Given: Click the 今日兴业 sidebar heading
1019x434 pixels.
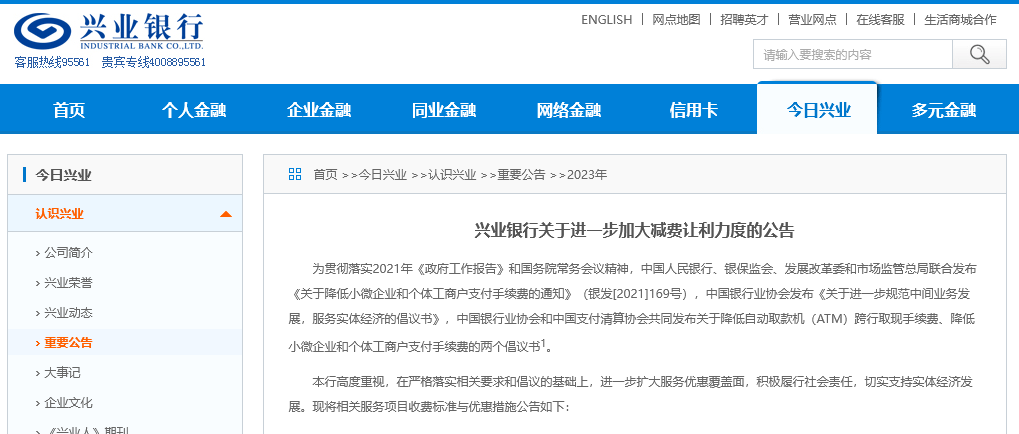Looking at the screenshot, I should point(63,175).
